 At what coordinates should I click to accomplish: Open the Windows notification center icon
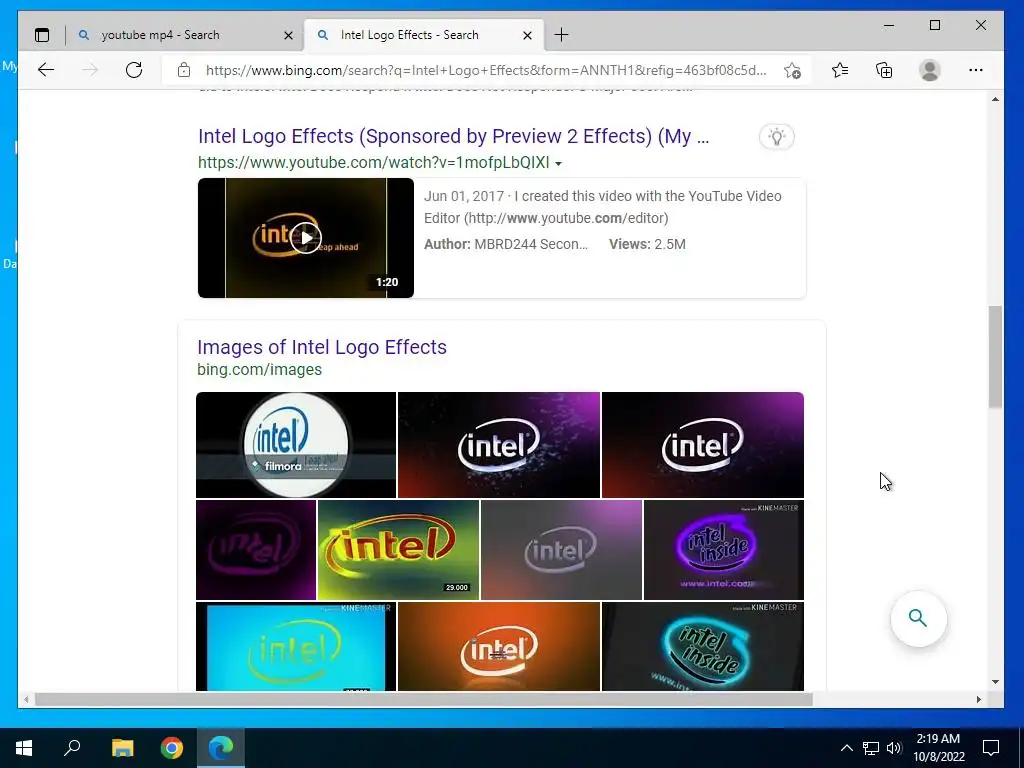click(991, 748)
